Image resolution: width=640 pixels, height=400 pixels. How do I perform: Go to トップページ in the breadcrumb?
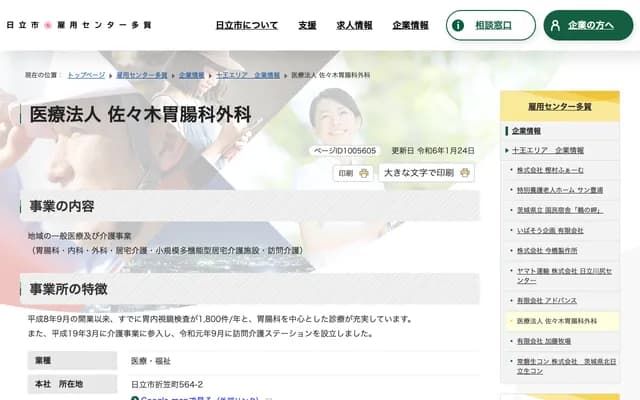tap(86, 75)
